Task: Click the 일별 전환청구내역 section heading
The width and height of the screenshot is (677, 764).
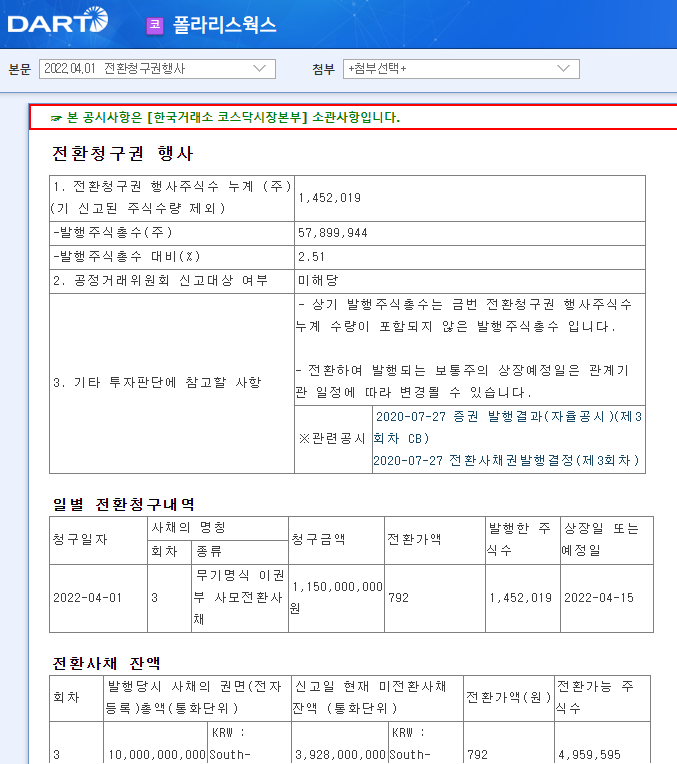Action: coord(124,504)
